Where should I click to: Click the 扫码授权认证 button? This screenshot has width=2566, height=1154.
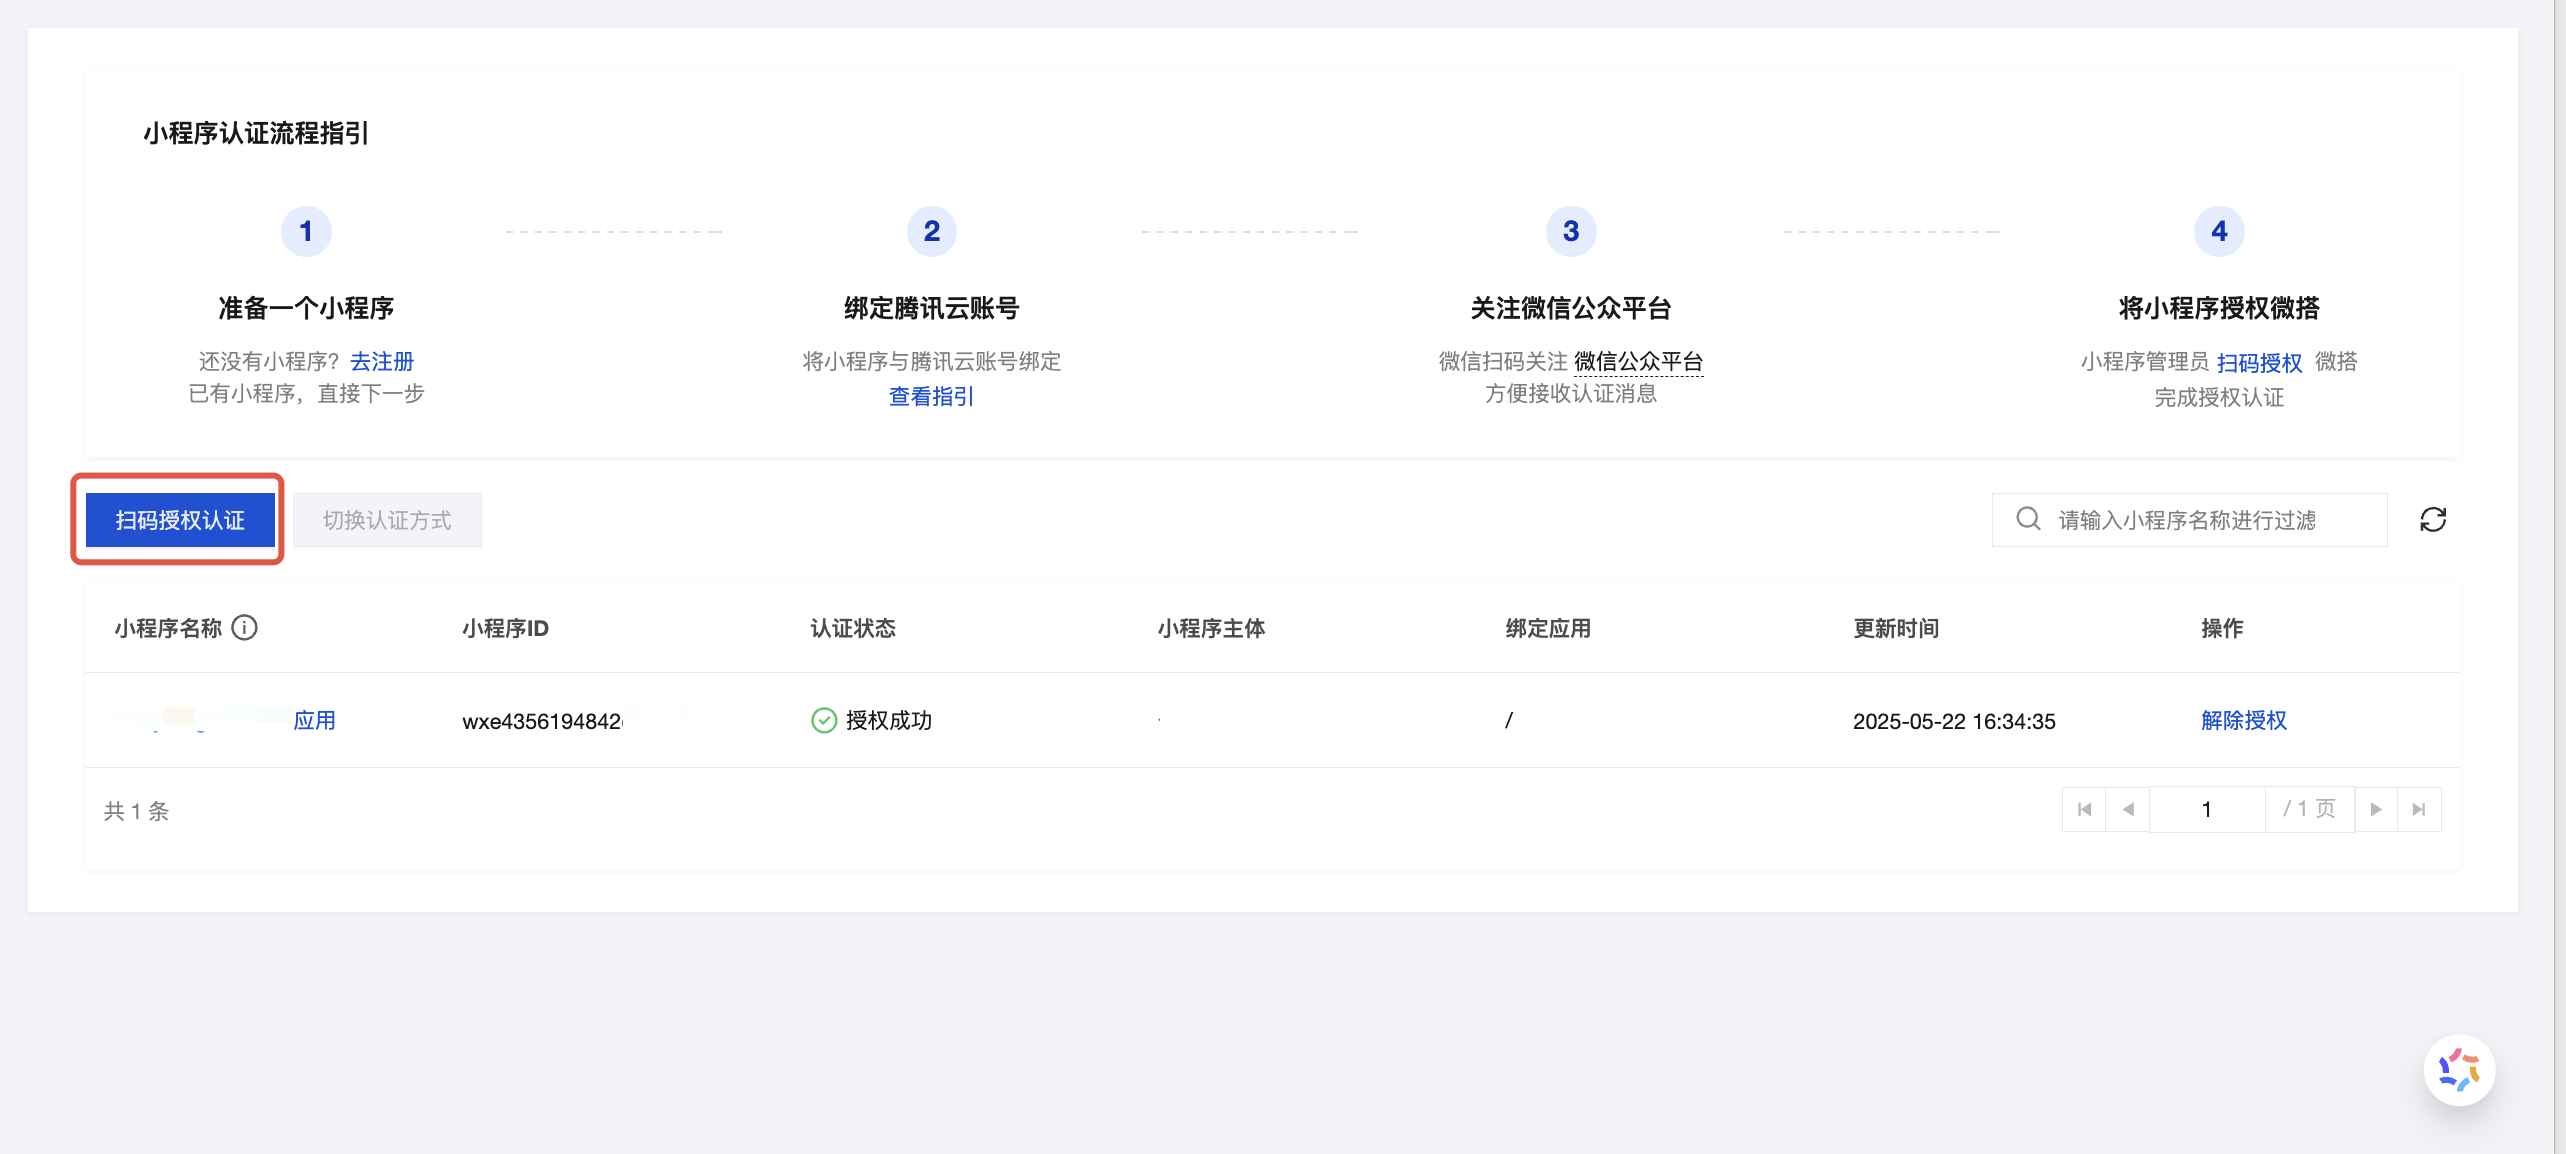(x=180, y=520)
